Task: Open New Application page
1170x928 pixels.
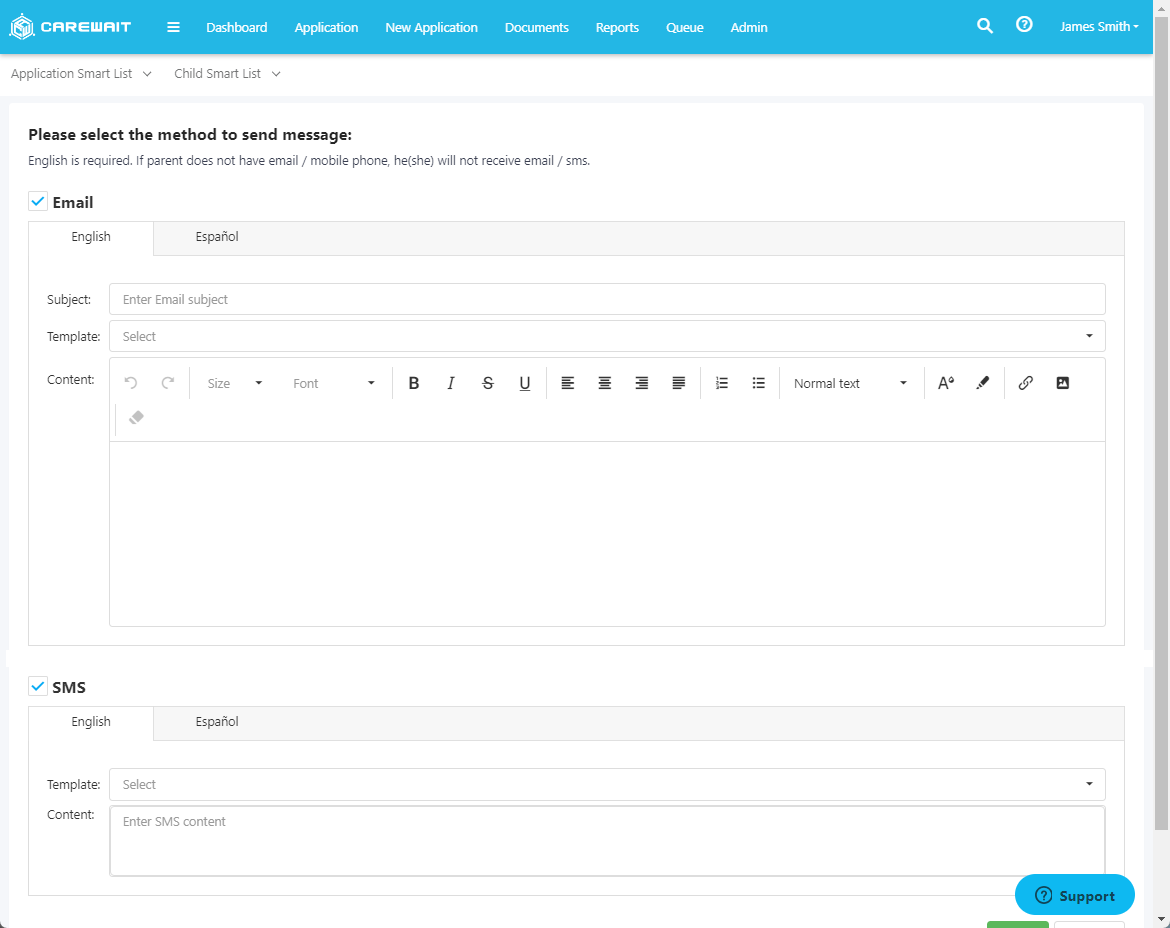Action: [431, 28]
